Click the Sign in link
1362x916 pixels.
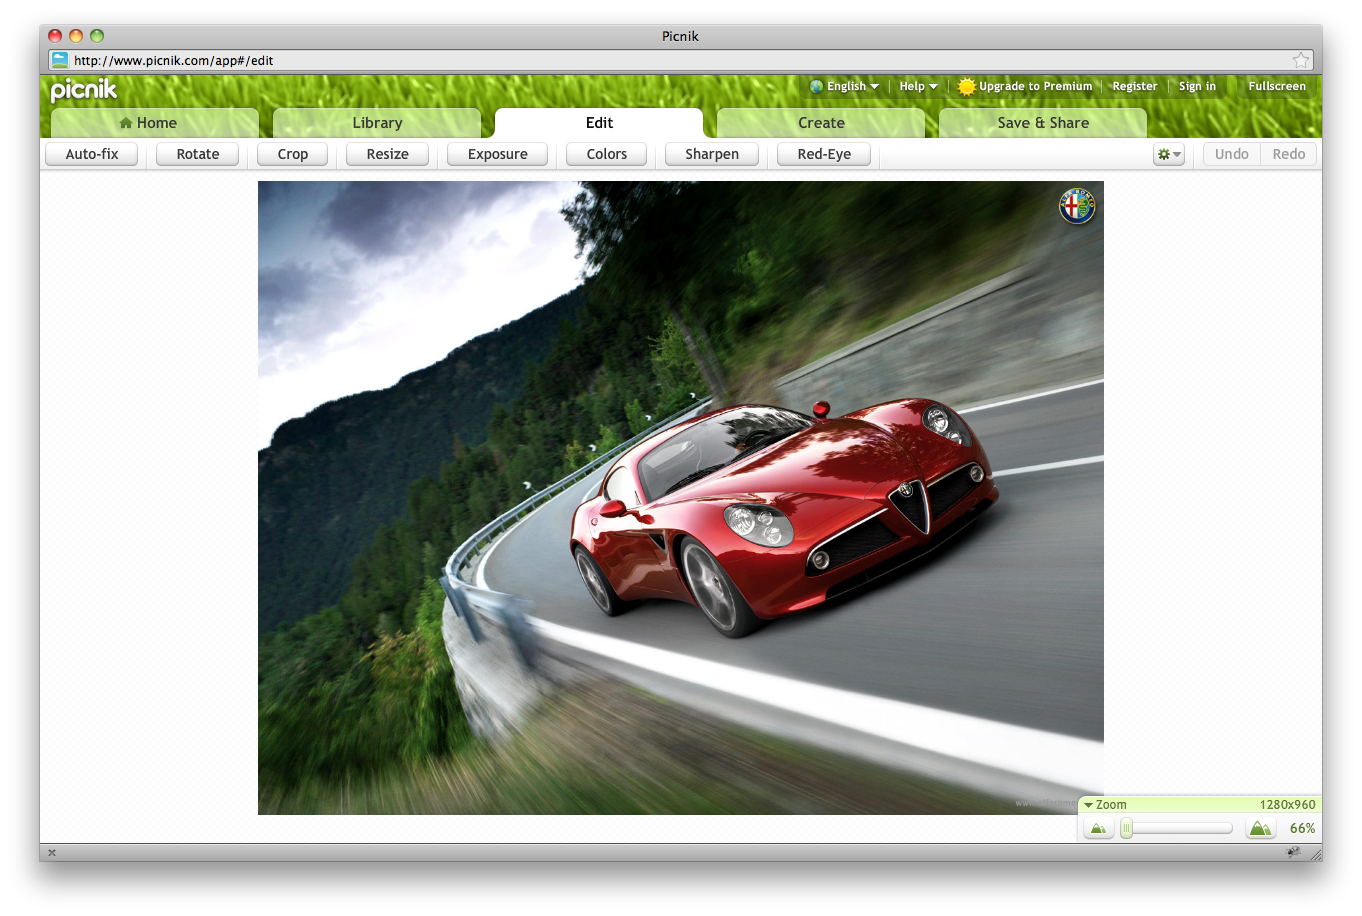tap(1197, 86)
